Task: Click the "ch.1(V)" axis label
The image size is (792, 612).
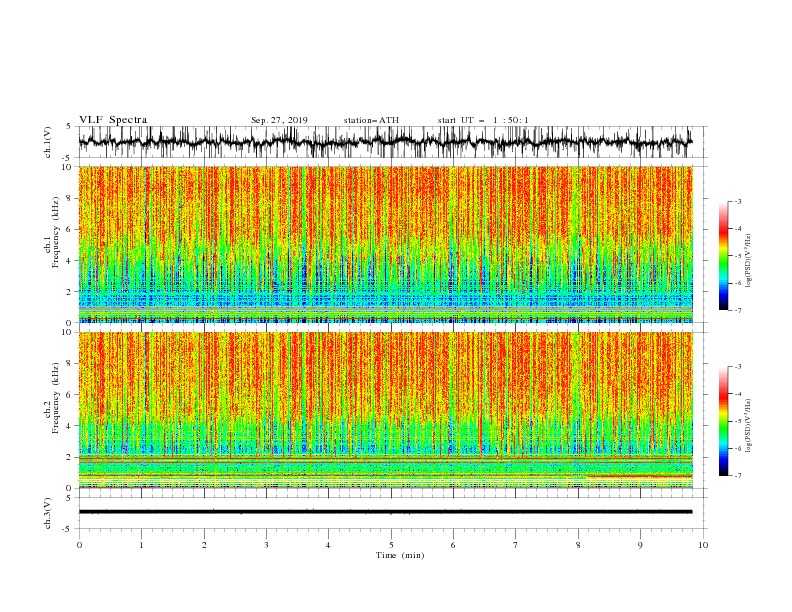Action: (48, 142)
